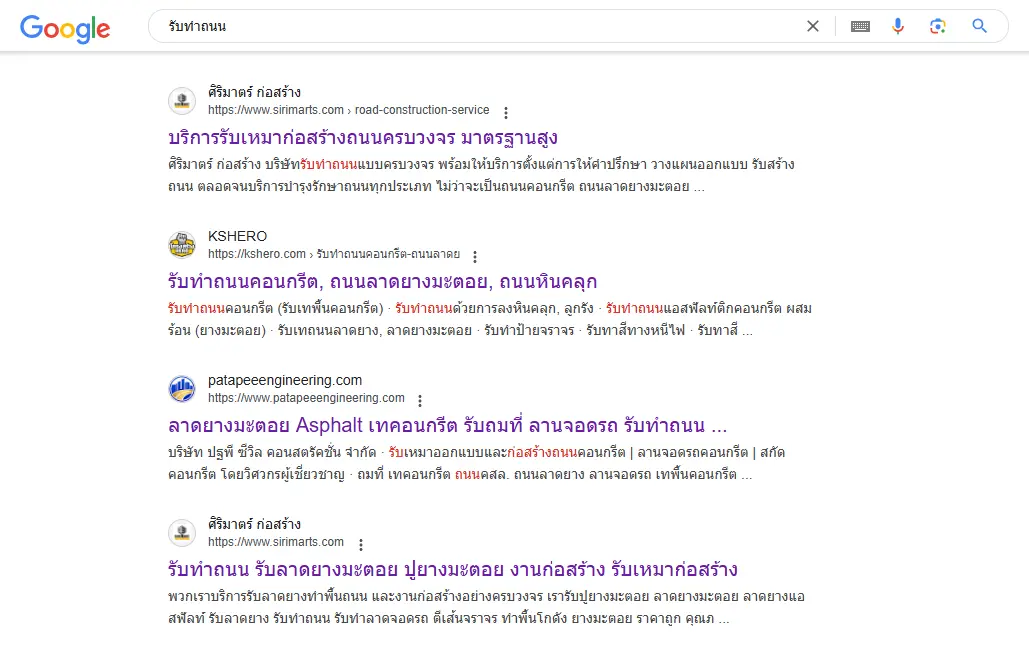The image size is (1029, 660).
Task: Click the patapeeengineering.com site name
Action: tap(285, 380)
